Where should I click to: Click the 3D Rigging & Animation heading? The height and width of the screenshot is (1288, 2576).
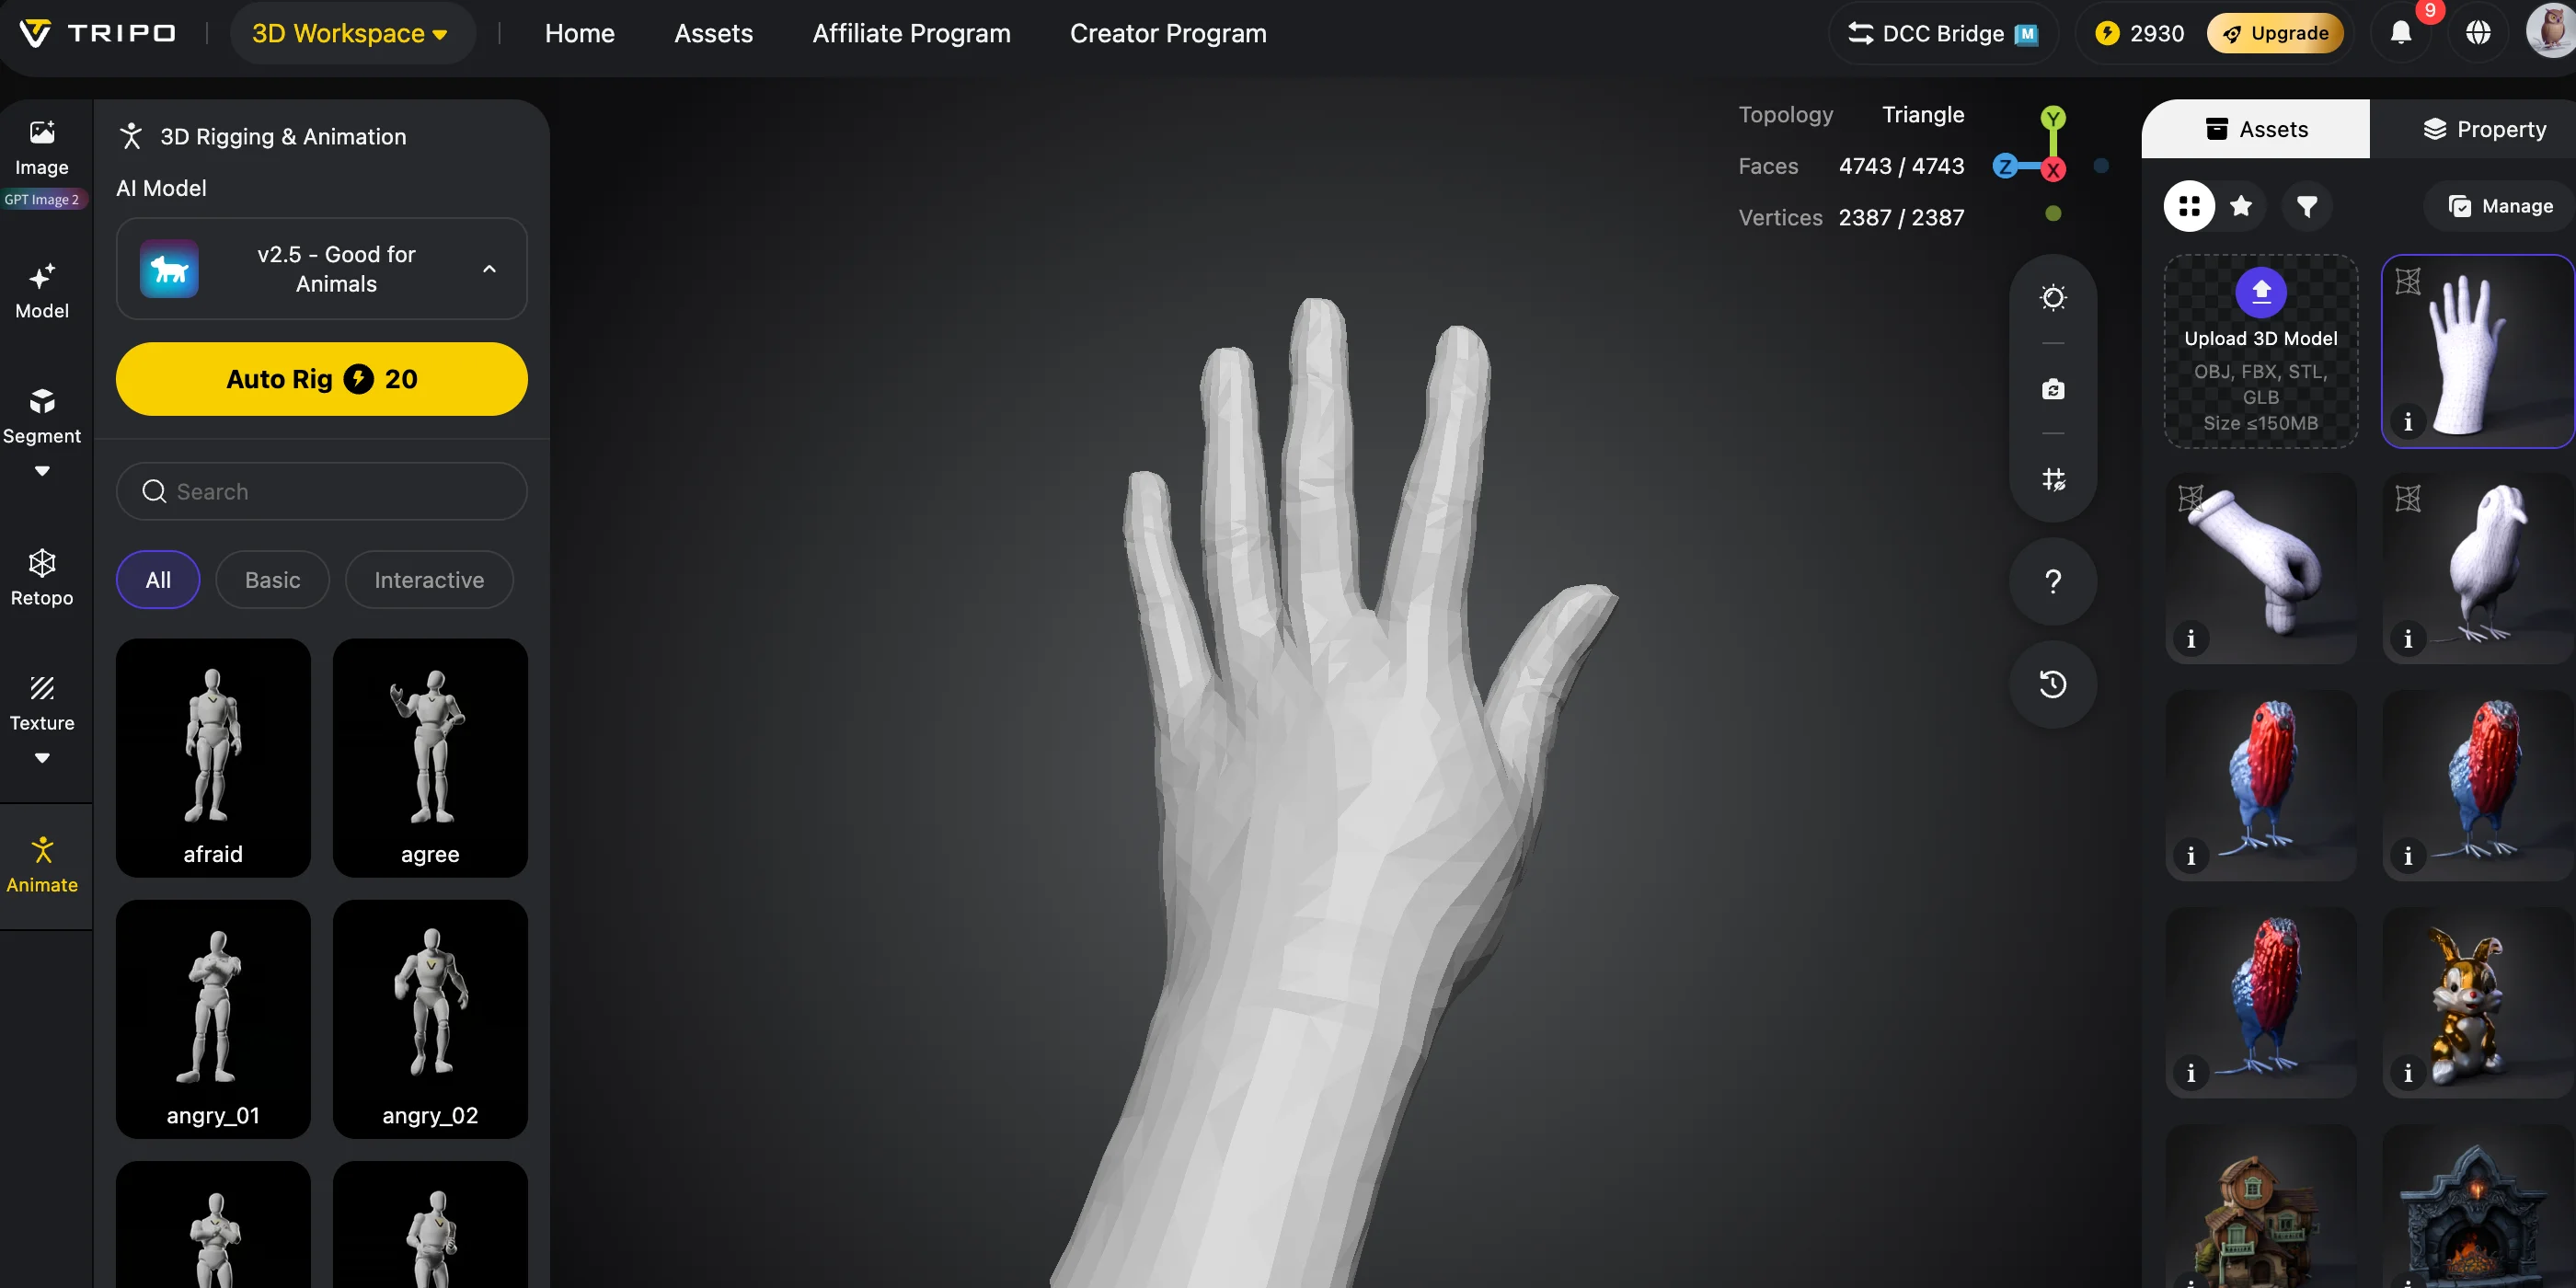tap(282, 136)
